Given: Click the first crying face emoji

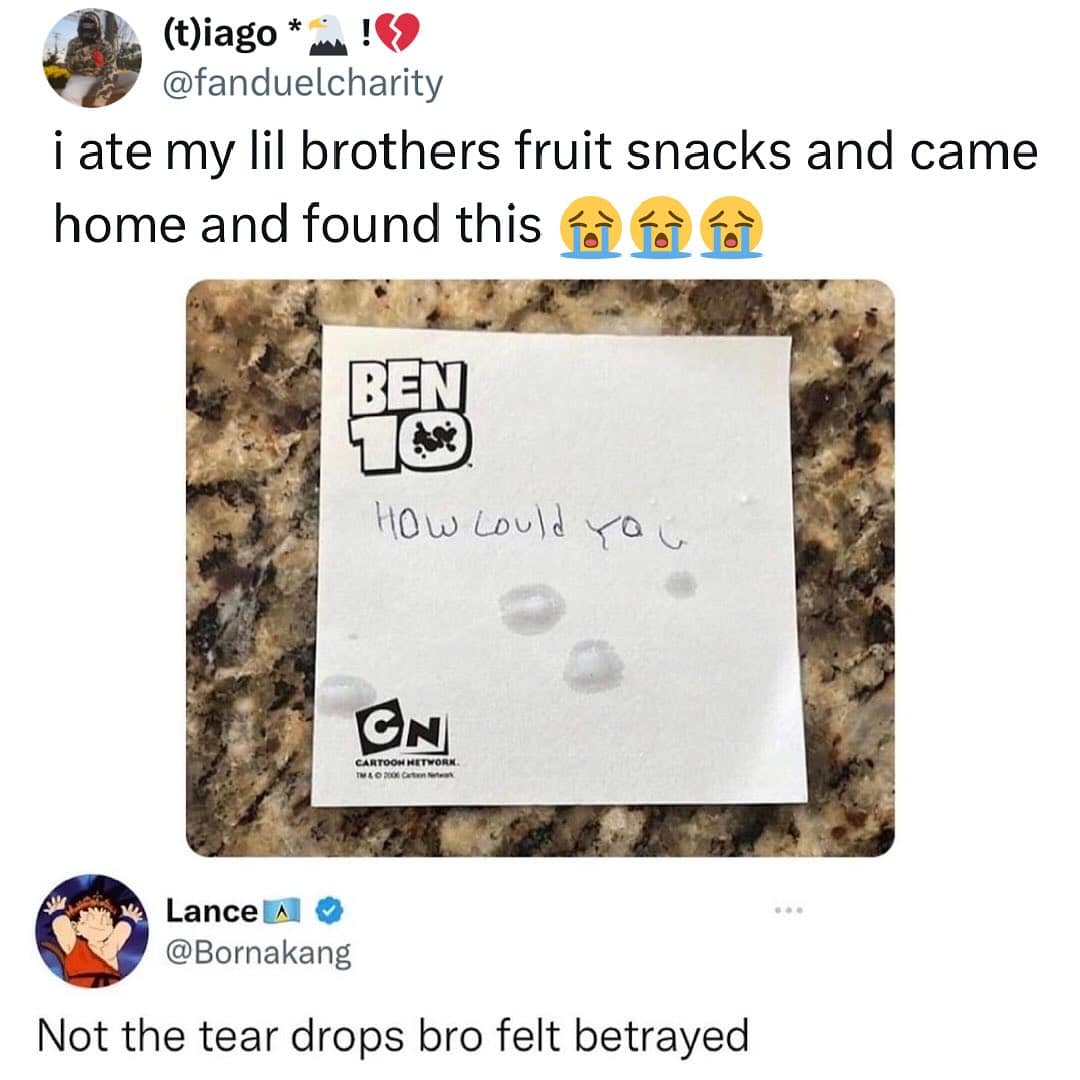Looking at the screenshot, I should [x=591, y=226].
